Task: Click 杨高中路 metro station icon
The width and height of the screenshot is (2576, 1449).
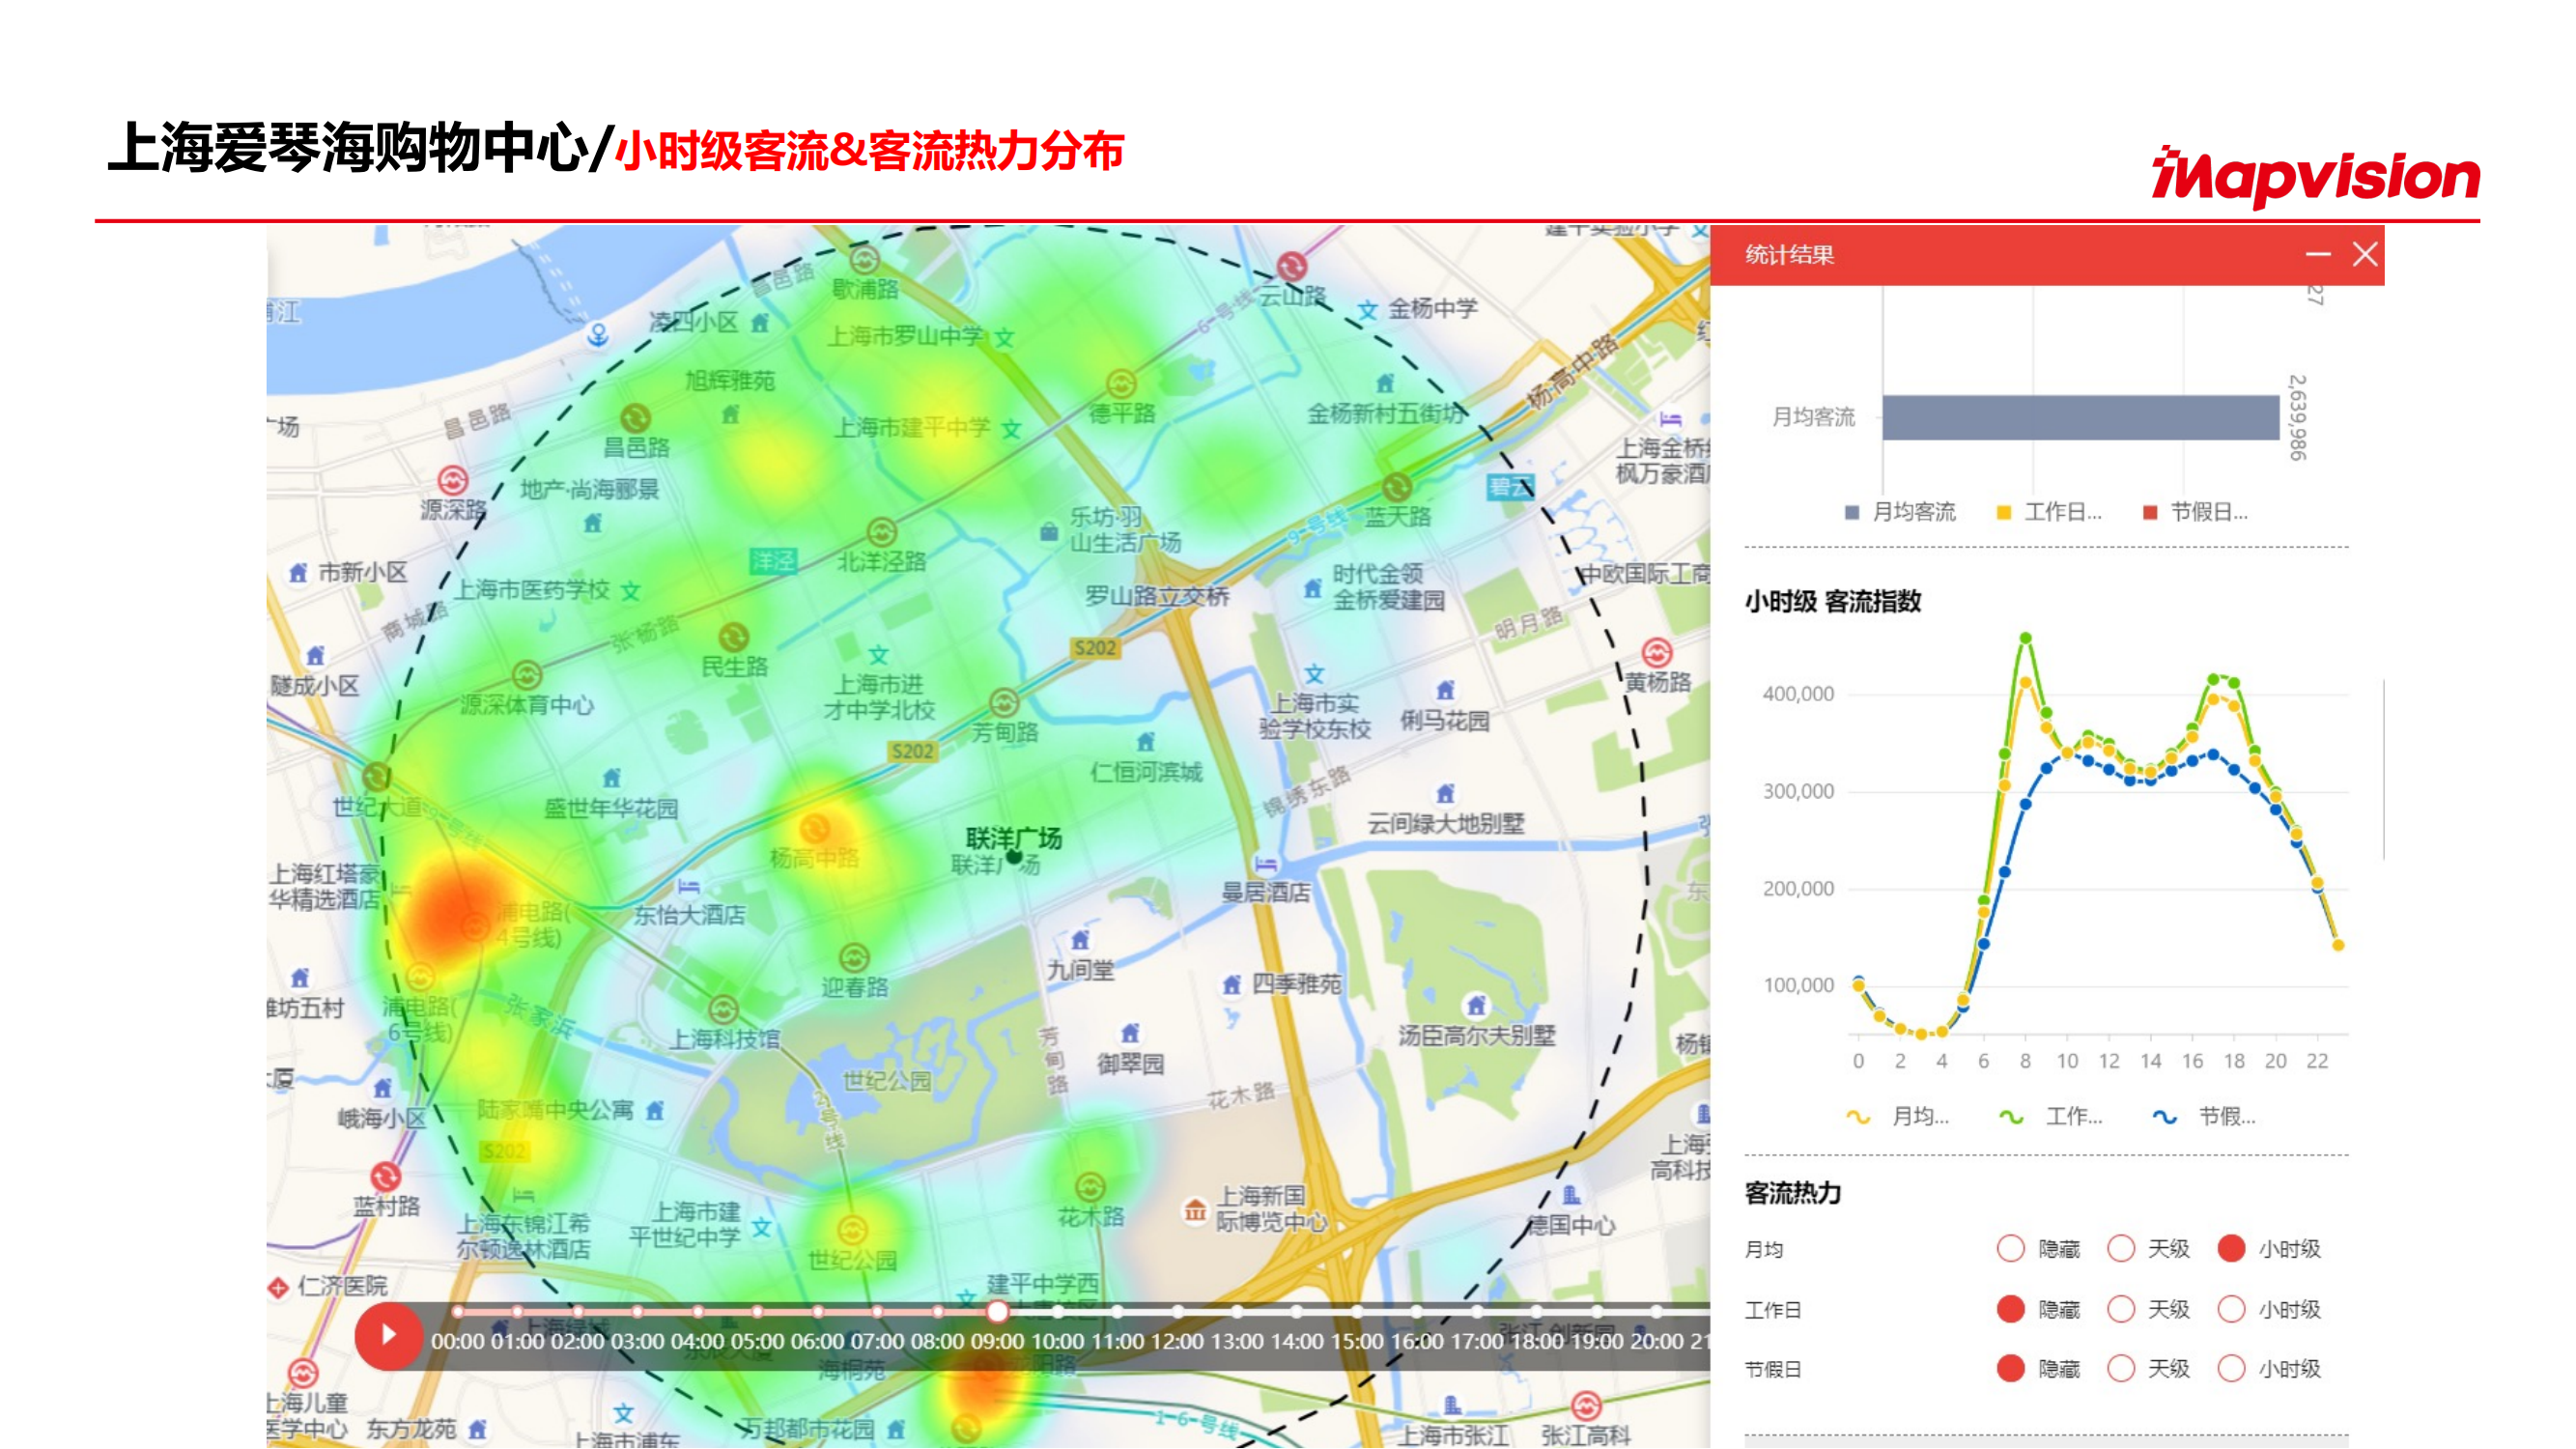Action: click(814, 828)
